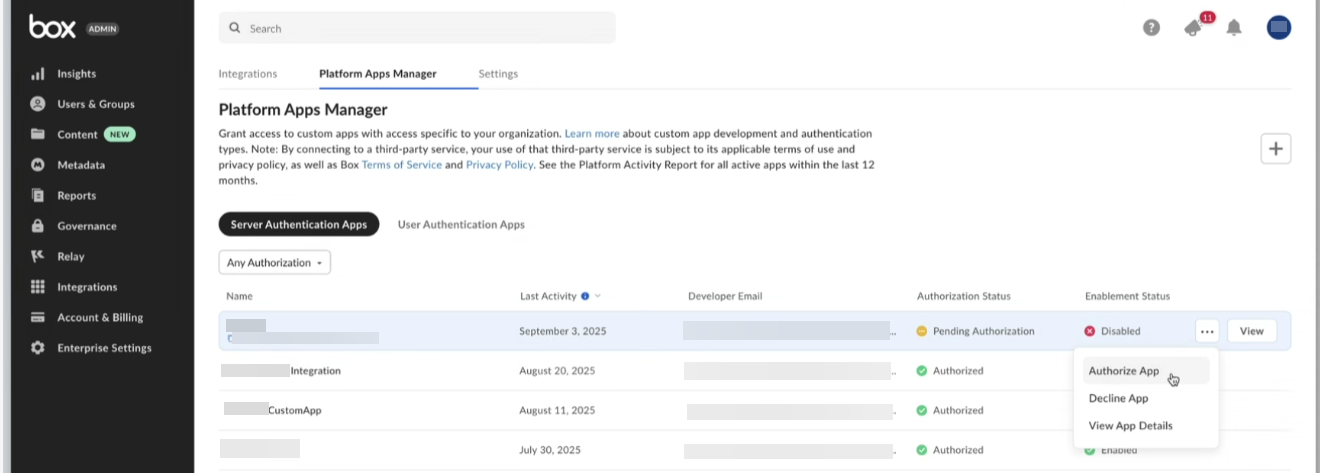This screenshot has width=1320, height=473.
Task: Click Authorized status in August 20 row
Action: tap(958, 371)
